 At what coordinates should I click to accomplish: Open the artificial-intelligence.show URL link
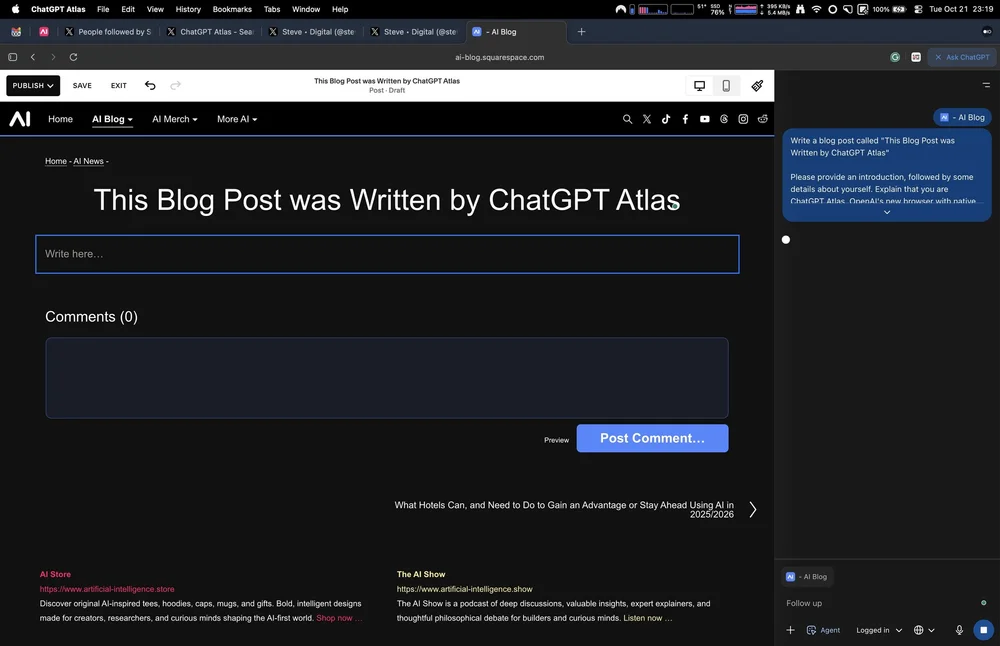[464, 589]
